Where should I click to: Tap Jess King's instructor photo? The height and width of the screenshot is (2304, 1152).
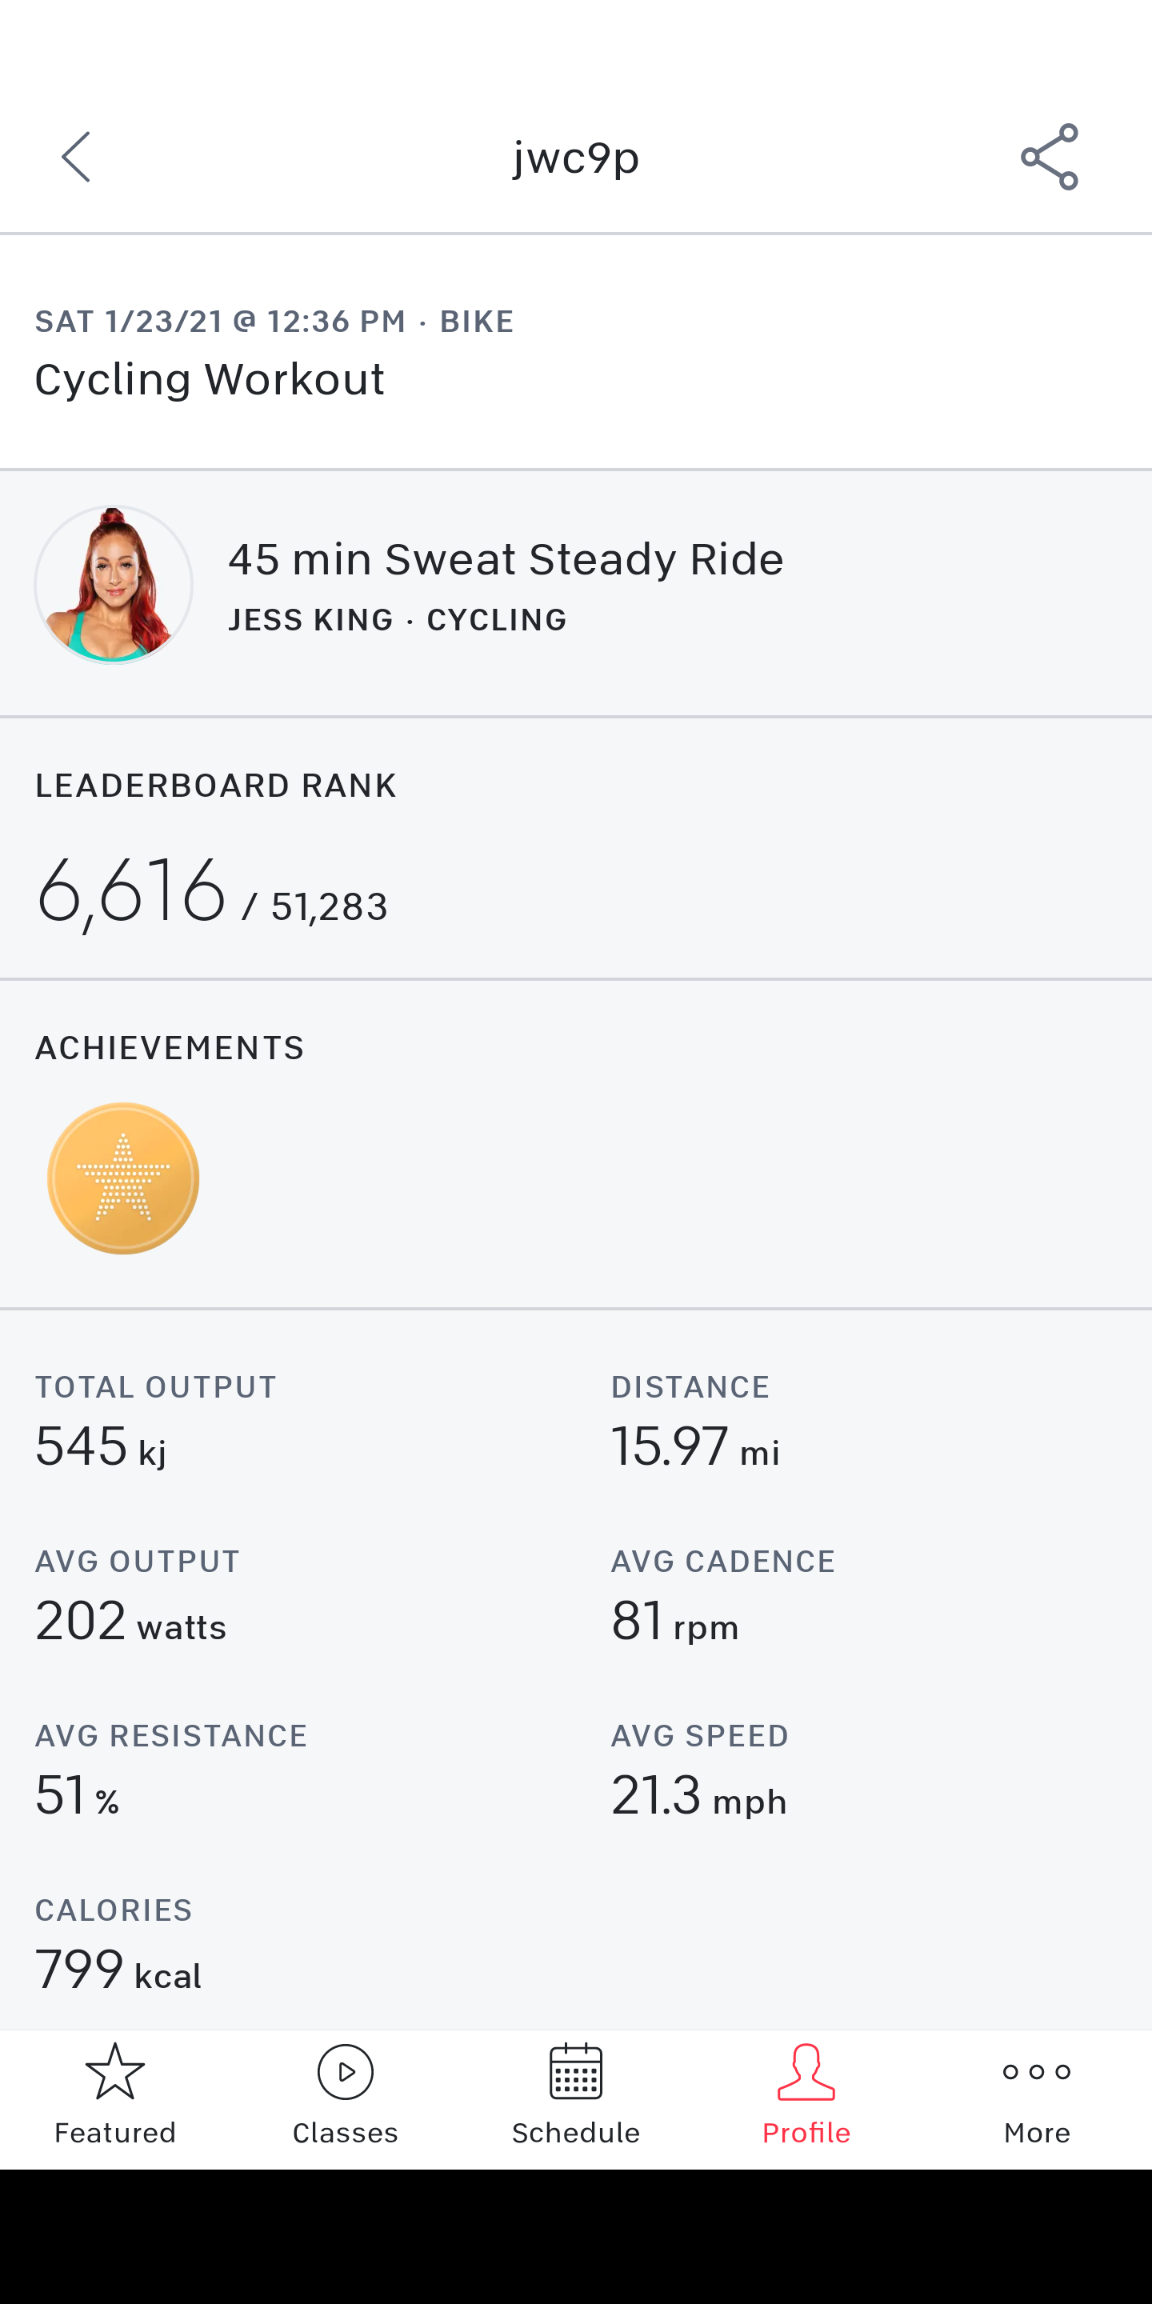point(114,585)
